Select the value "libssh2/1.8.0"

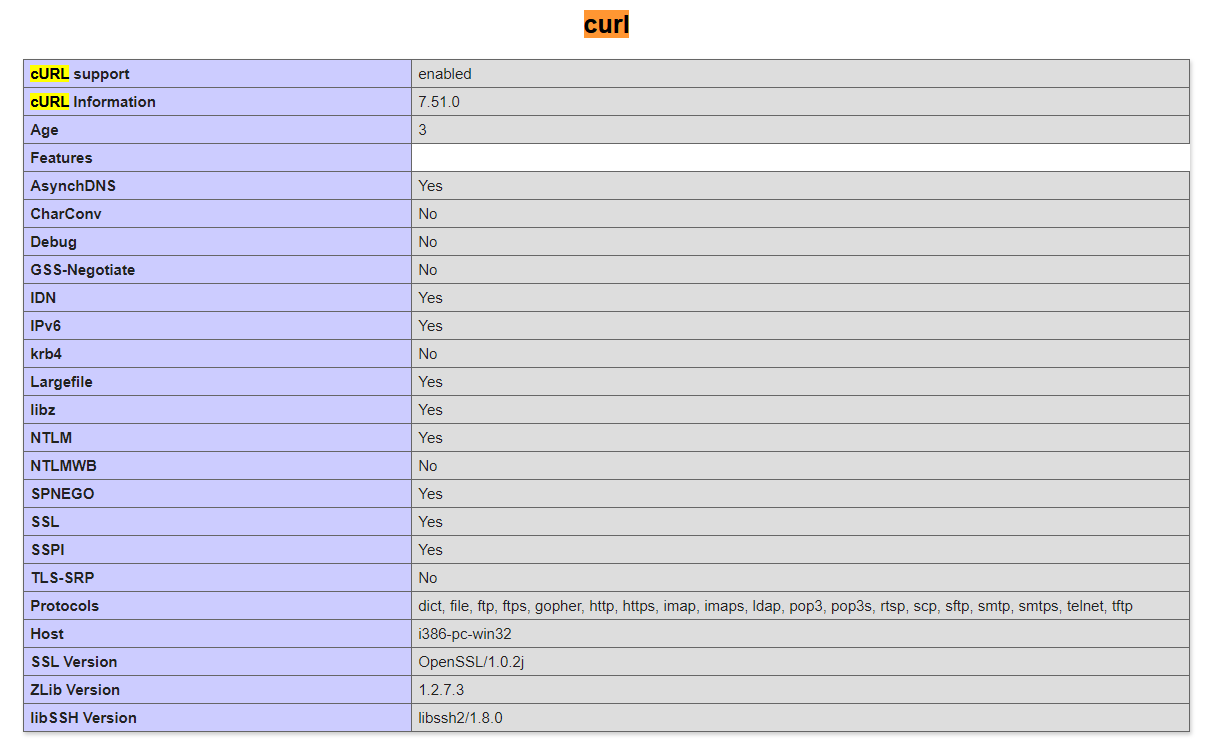460,718
